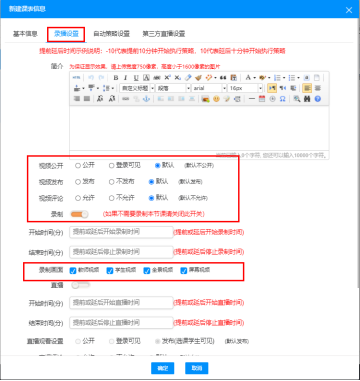Insert a hyperlink with link icon

click(x=125, y=99)
